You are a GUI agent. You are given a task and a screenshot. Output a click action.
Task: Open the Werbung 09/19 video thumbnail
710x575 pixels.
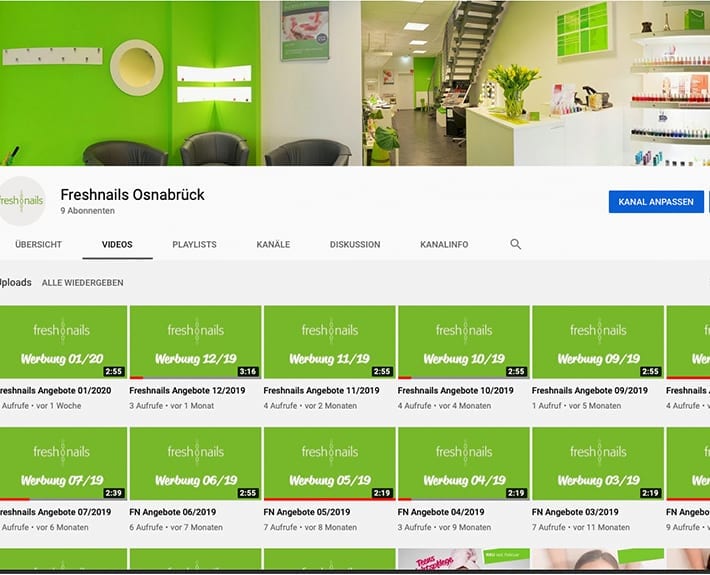(598, 342)
